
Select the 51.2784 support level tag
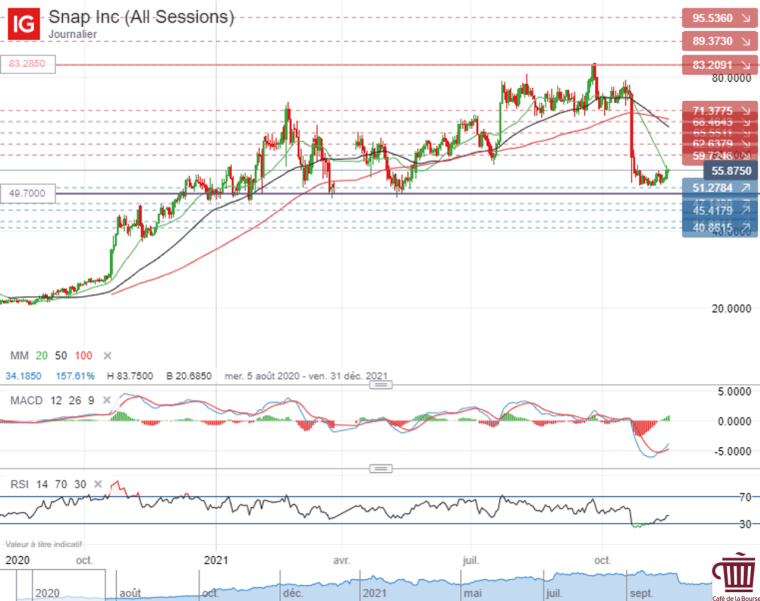tap(719, 188)
